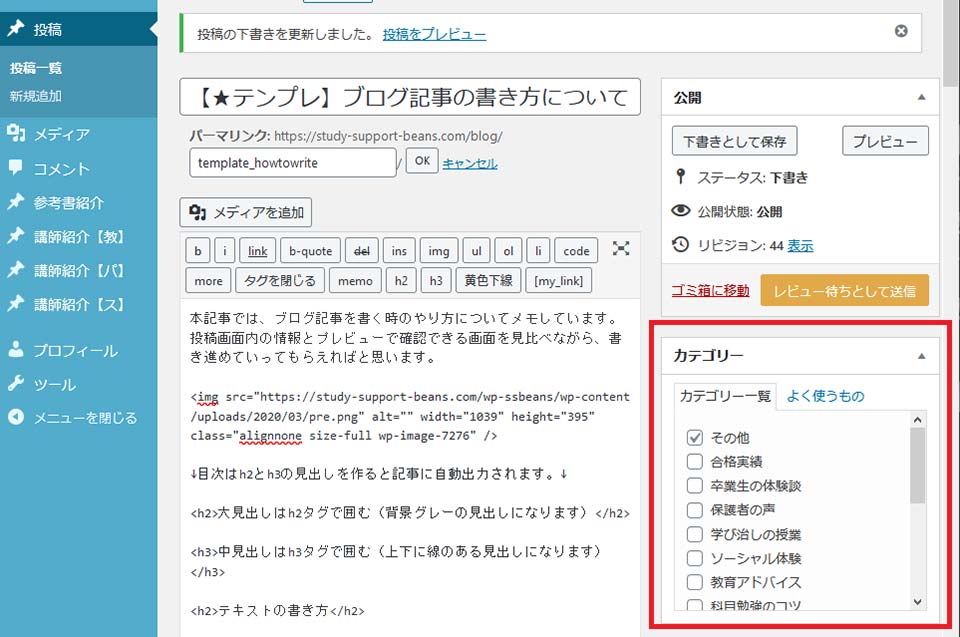Open the Tools sidebar item
Image resolution: width=960 pixels, height=637 pixels.
54,385
